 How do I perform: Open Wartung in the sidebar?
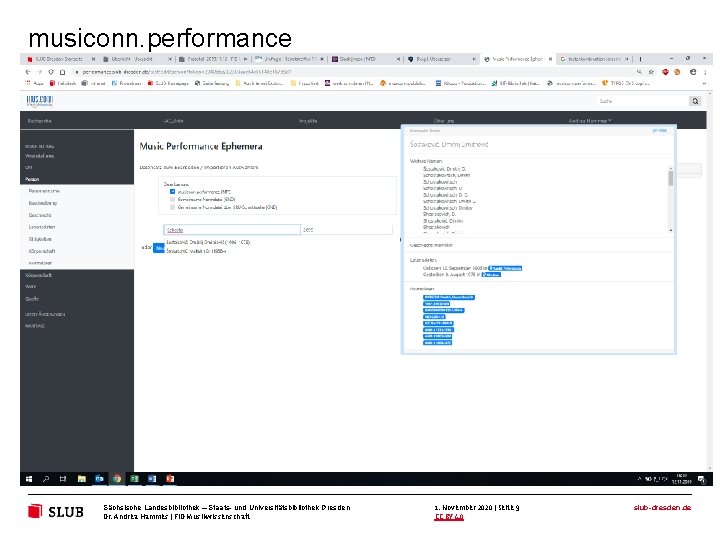tap(35, 326)
